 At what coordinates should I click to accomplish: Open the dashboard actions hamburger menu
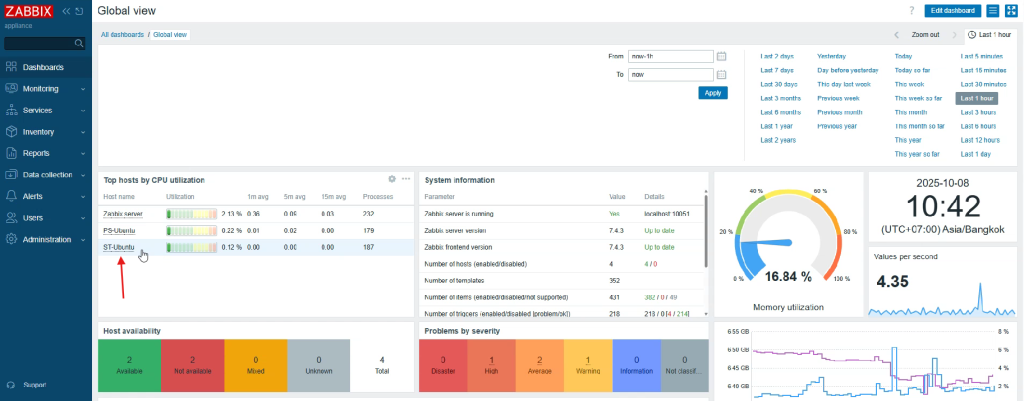click(993, 10)
